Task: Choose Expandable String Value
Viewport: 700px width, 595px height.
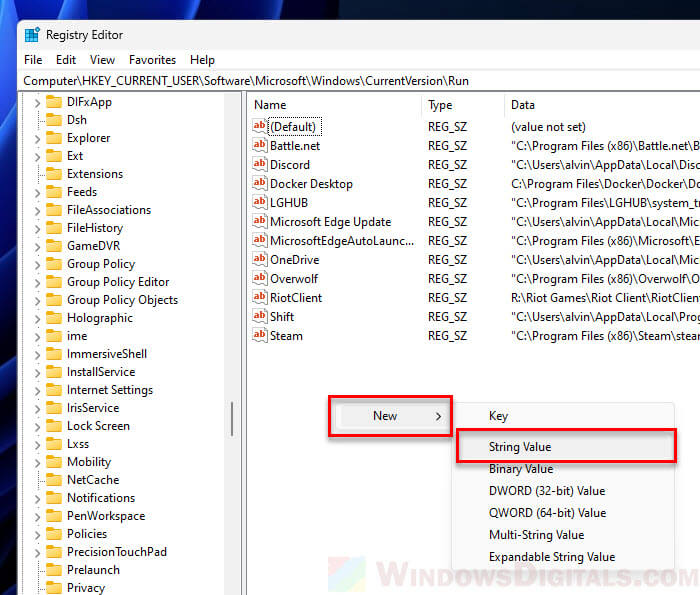Action: [563, 557]
